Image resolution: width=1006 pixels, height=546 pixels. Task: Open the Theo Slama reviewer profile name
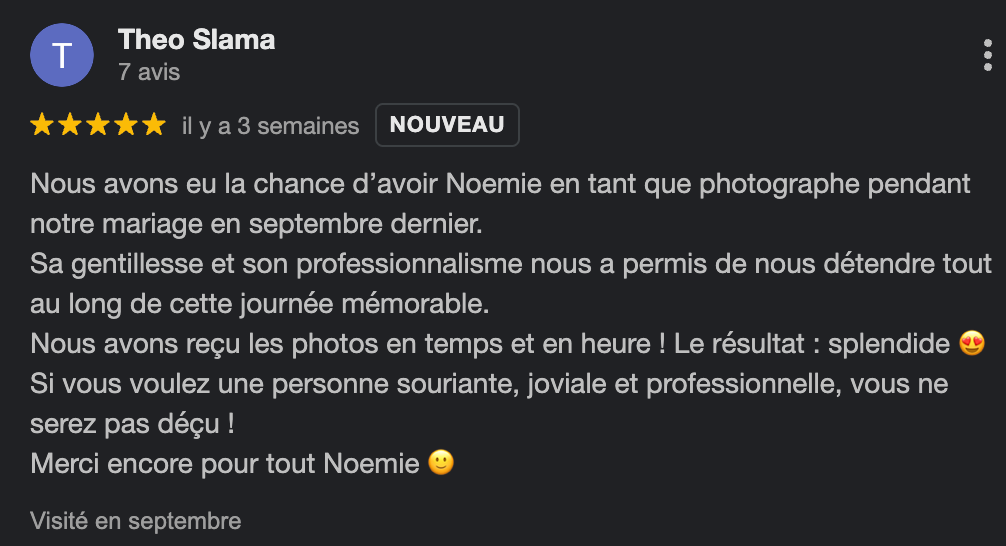196,40
